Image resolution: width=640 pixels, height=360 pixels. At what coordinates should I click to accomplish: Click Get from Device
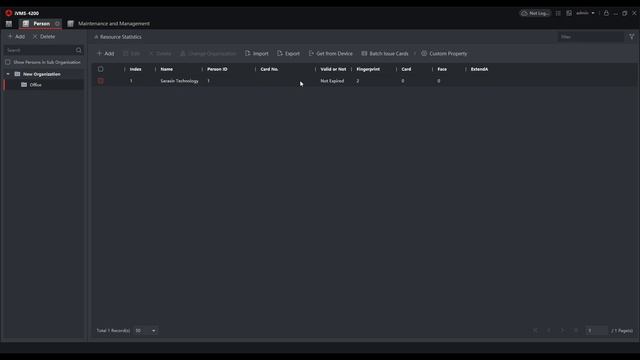point(331,53)
